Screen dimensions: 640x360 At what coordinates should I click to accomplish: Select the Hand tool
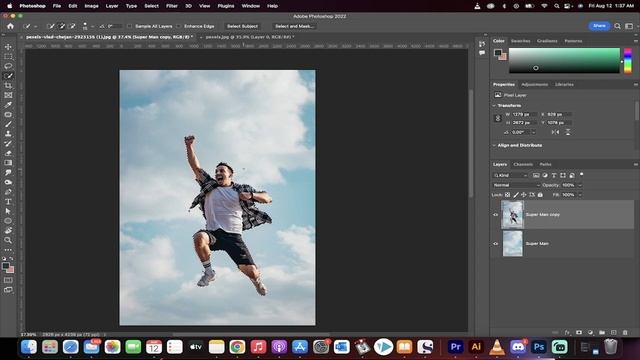[x=8, y=231]
